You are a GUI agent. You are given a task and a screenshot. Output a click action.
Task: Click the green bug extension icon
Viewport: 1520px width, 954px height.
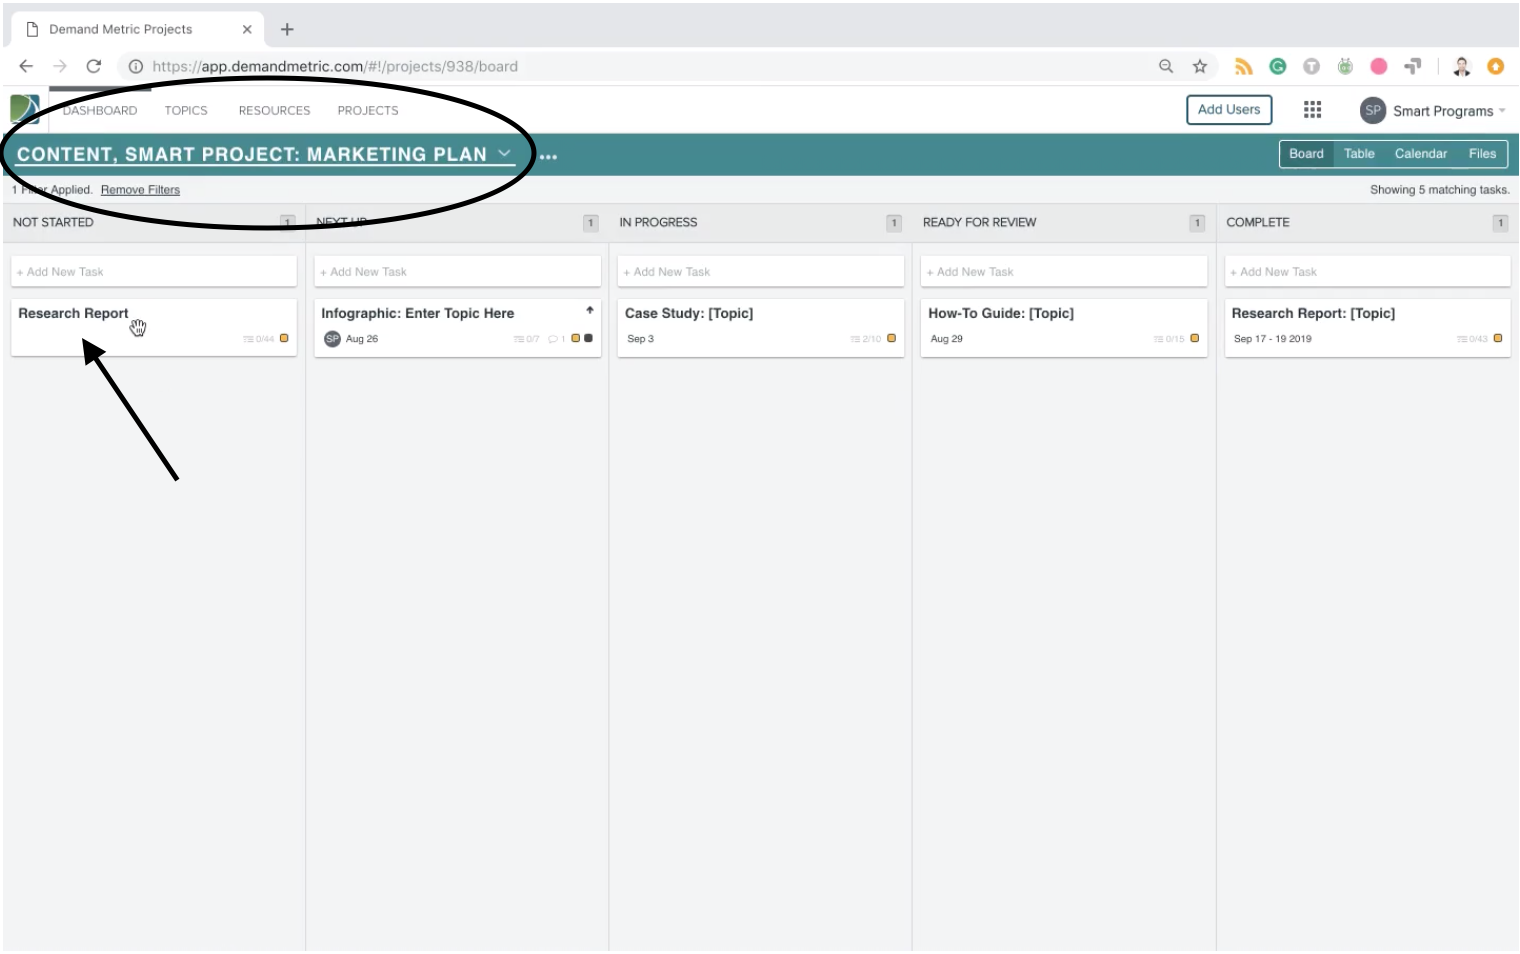coord(1345,66)
